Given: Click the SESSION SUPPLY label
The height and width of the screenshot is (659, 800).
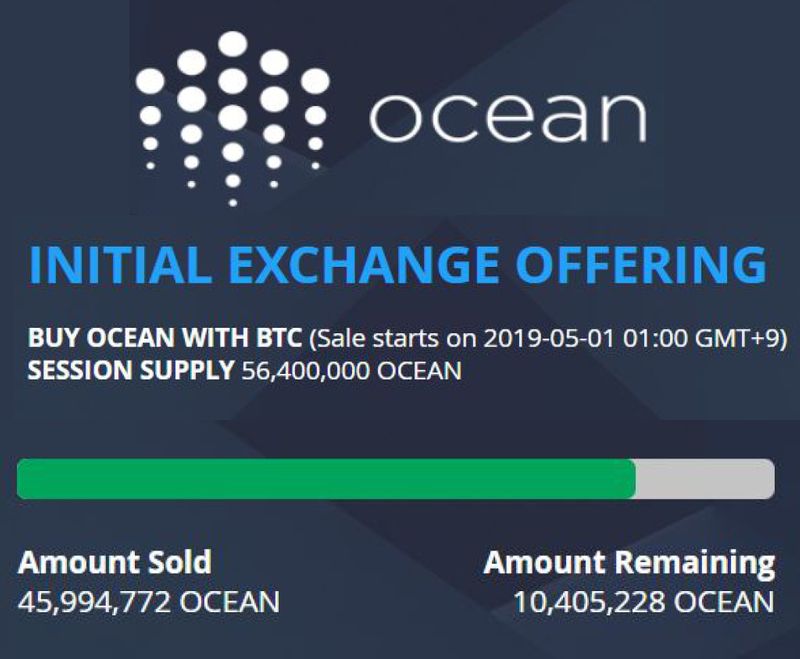Looking at the screenshot, I should tap(132, 371).
